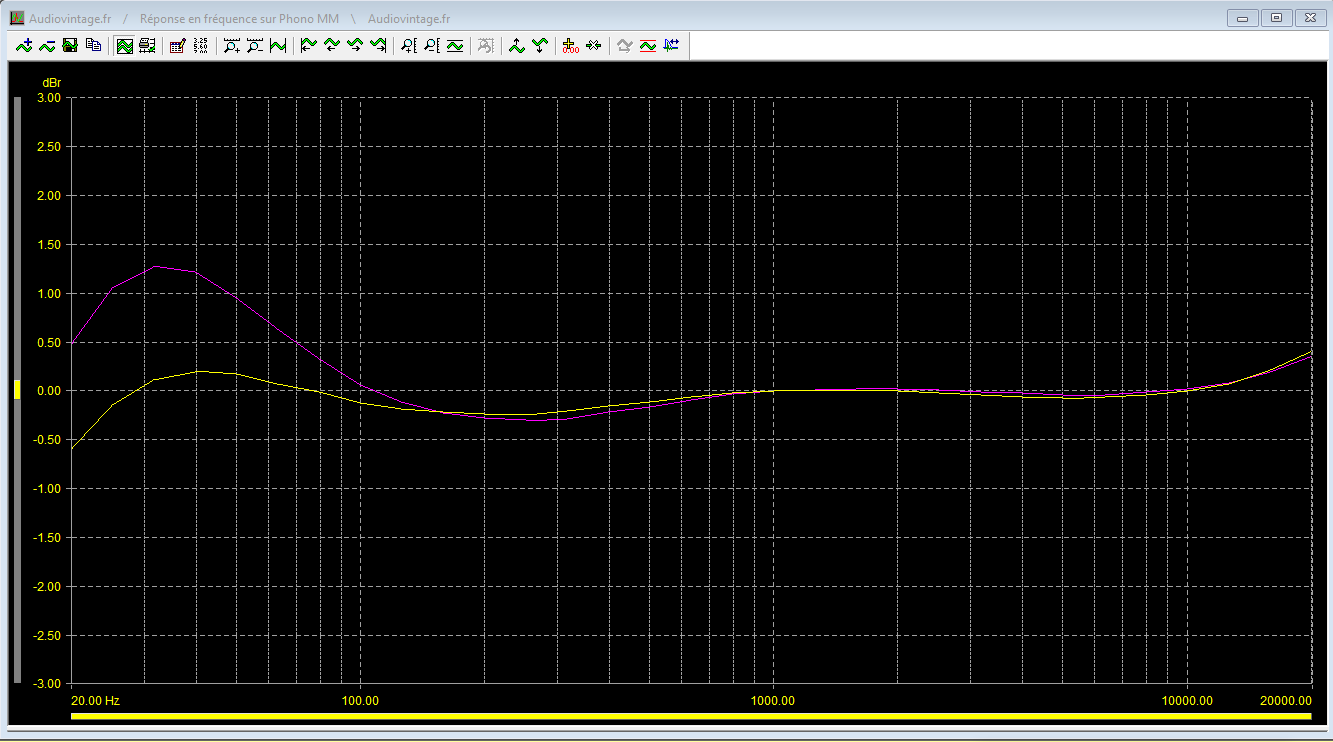Click the 0.00 vertical axis label

48,391
